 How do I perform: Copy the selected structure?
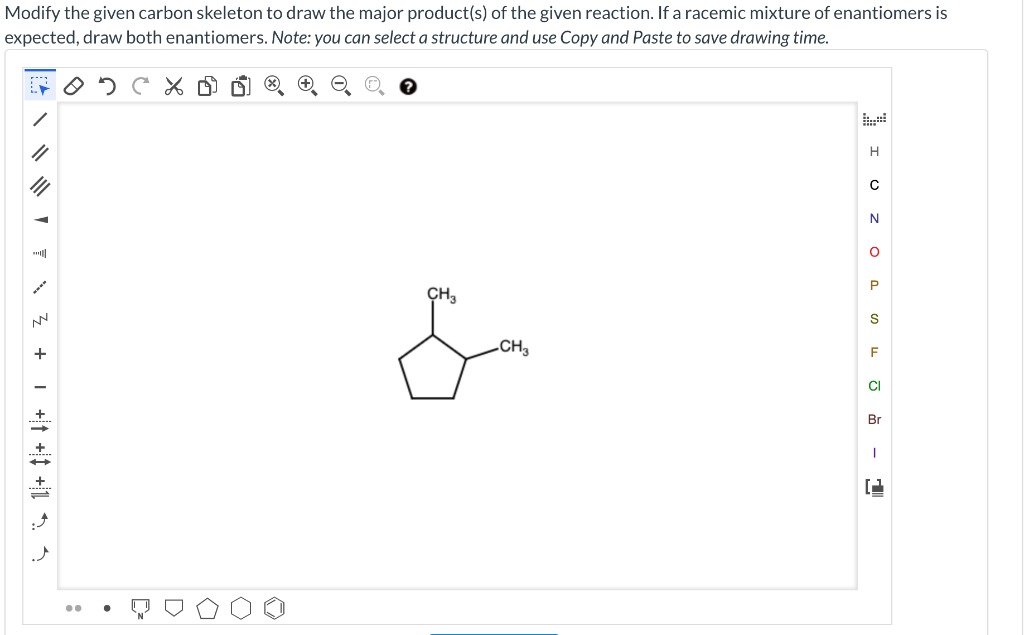pos(207,87)
